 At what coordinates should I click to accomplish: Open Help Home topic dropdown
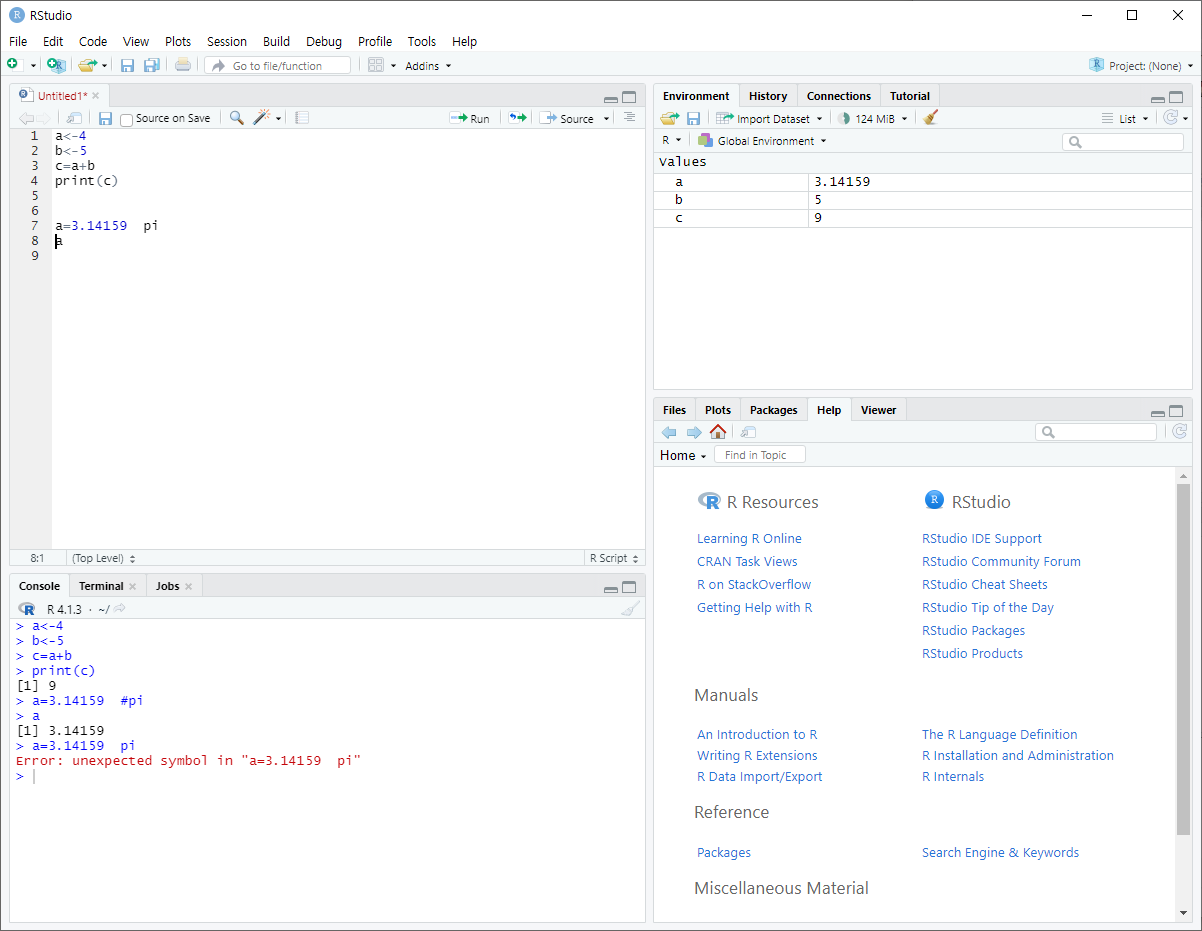coord(683,455)
